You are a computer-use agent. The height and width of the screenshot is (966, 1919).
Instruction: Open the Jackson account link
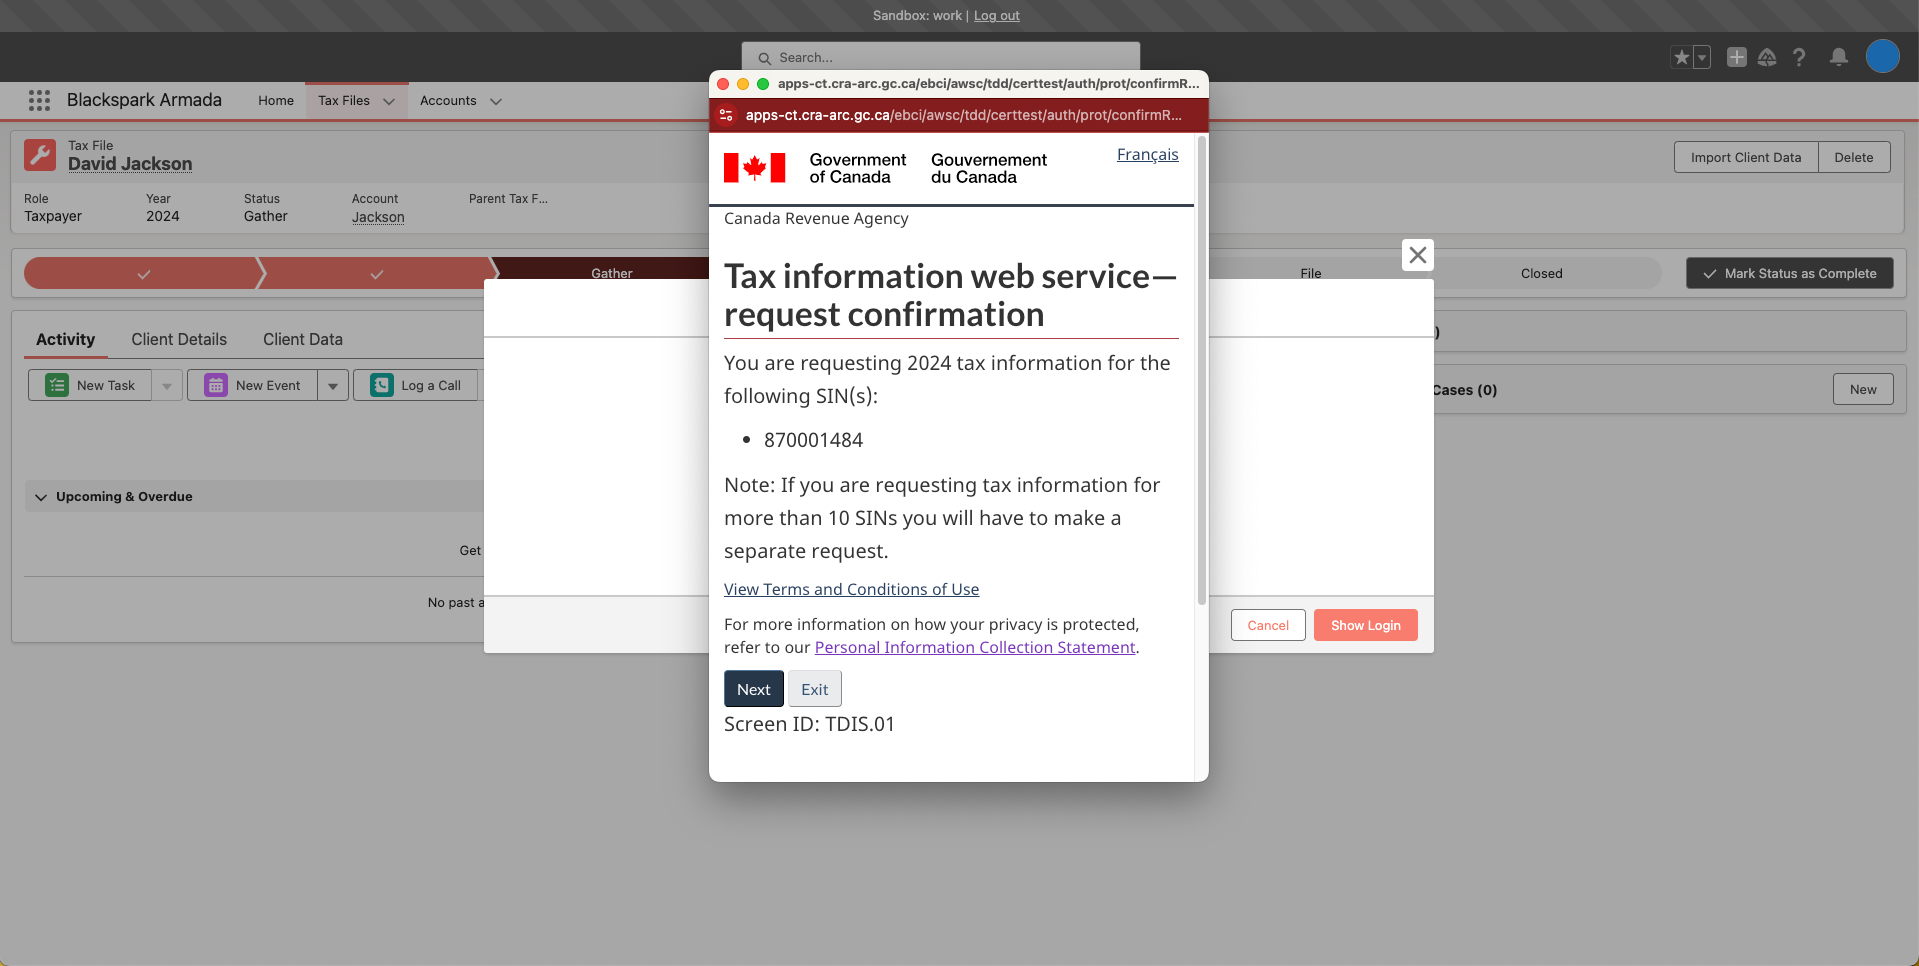click(378, 217)
